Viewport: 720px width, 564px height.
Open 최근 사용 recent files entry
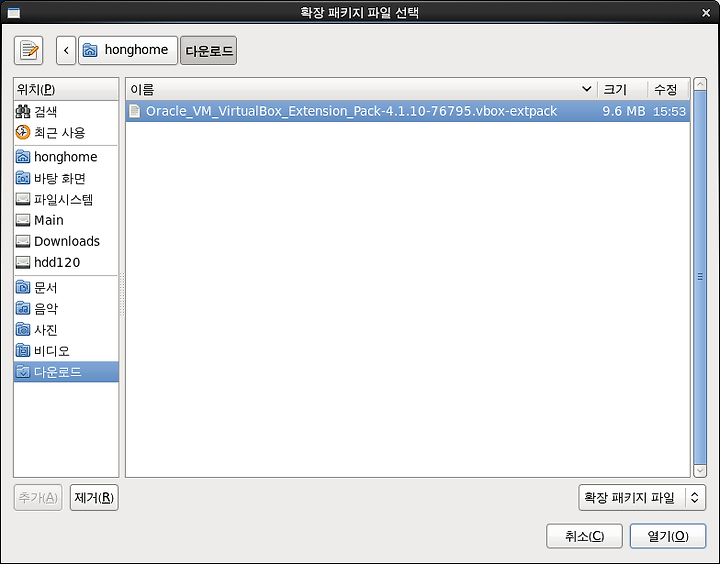(66, 132)
